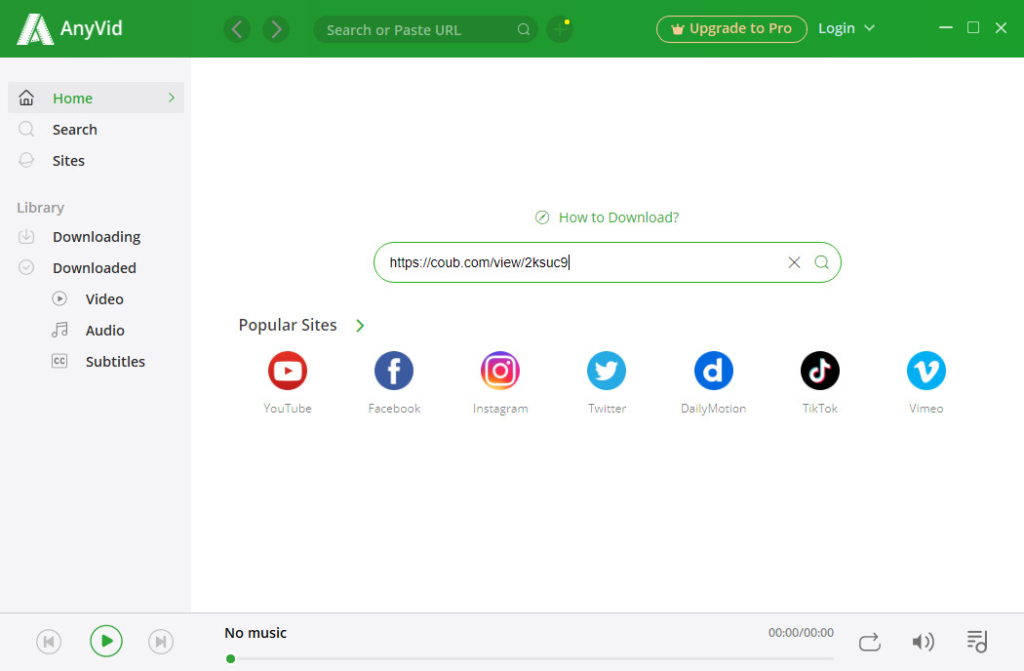Click the Sites globe icon in sidebar
1024x671 pixels.
26,160
